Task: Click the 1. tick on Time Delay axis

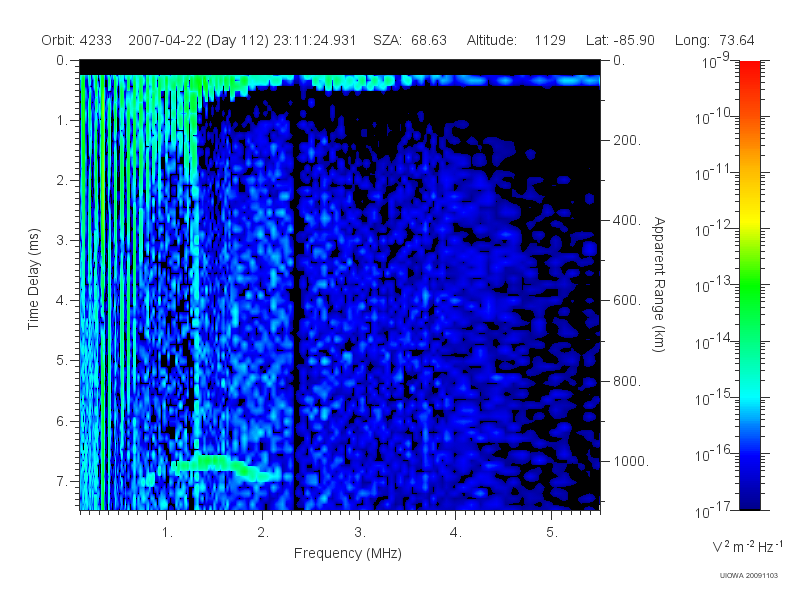Action: (62, 121)
